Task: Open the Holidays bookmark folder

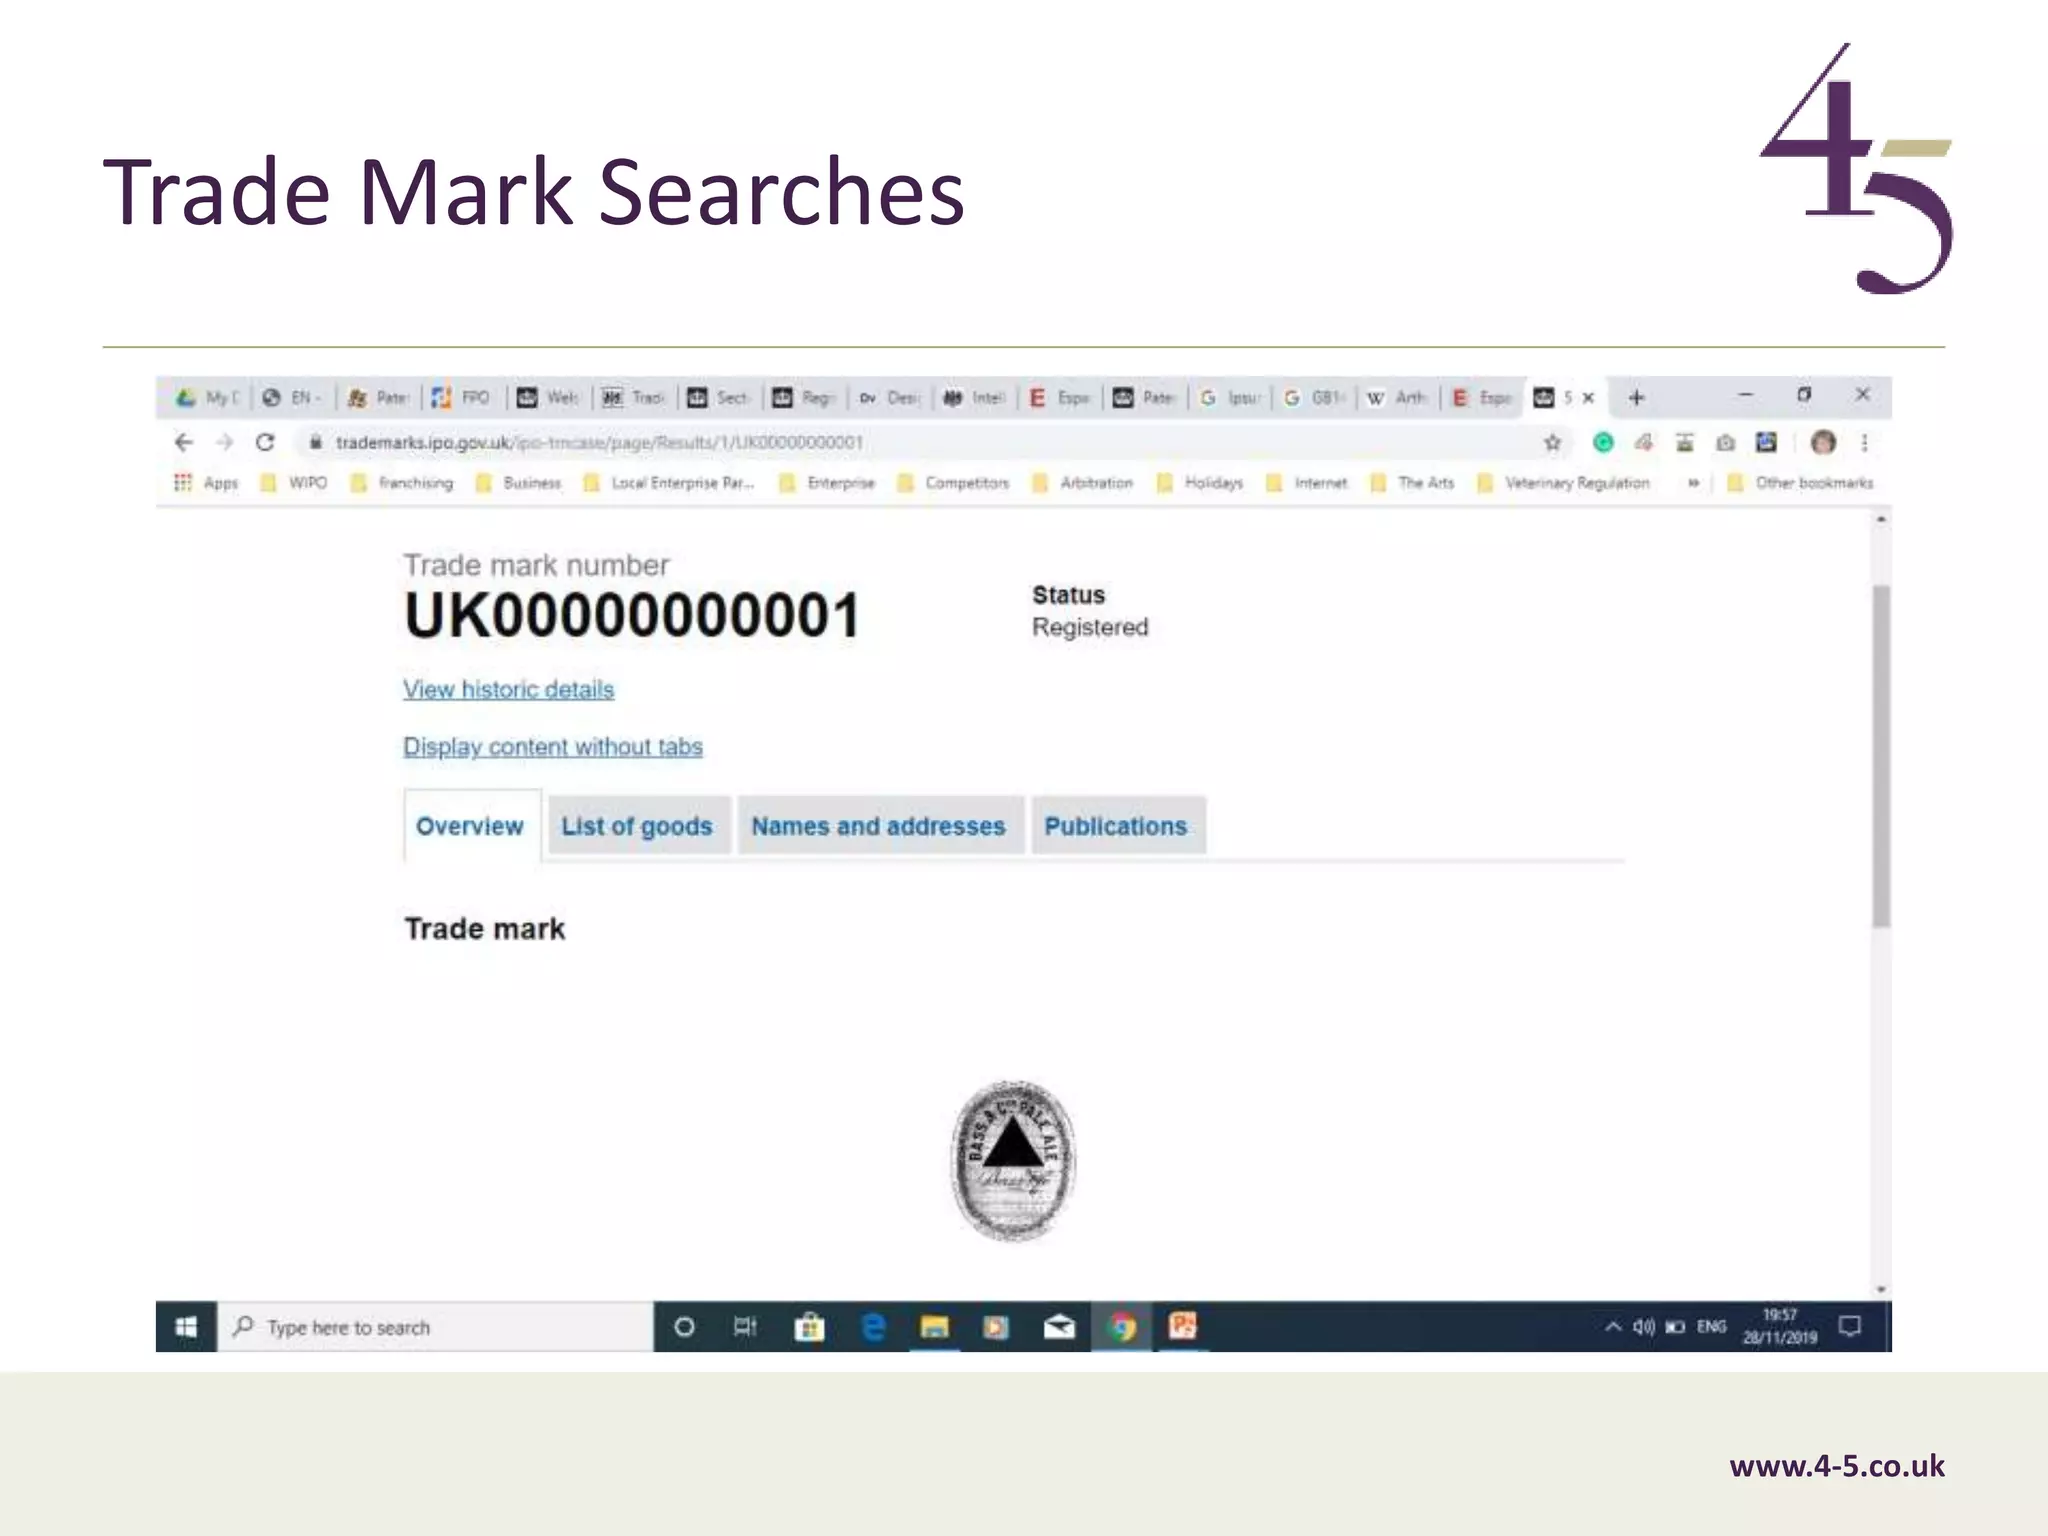Action: pyautogui.click(x=1200, y=483)
